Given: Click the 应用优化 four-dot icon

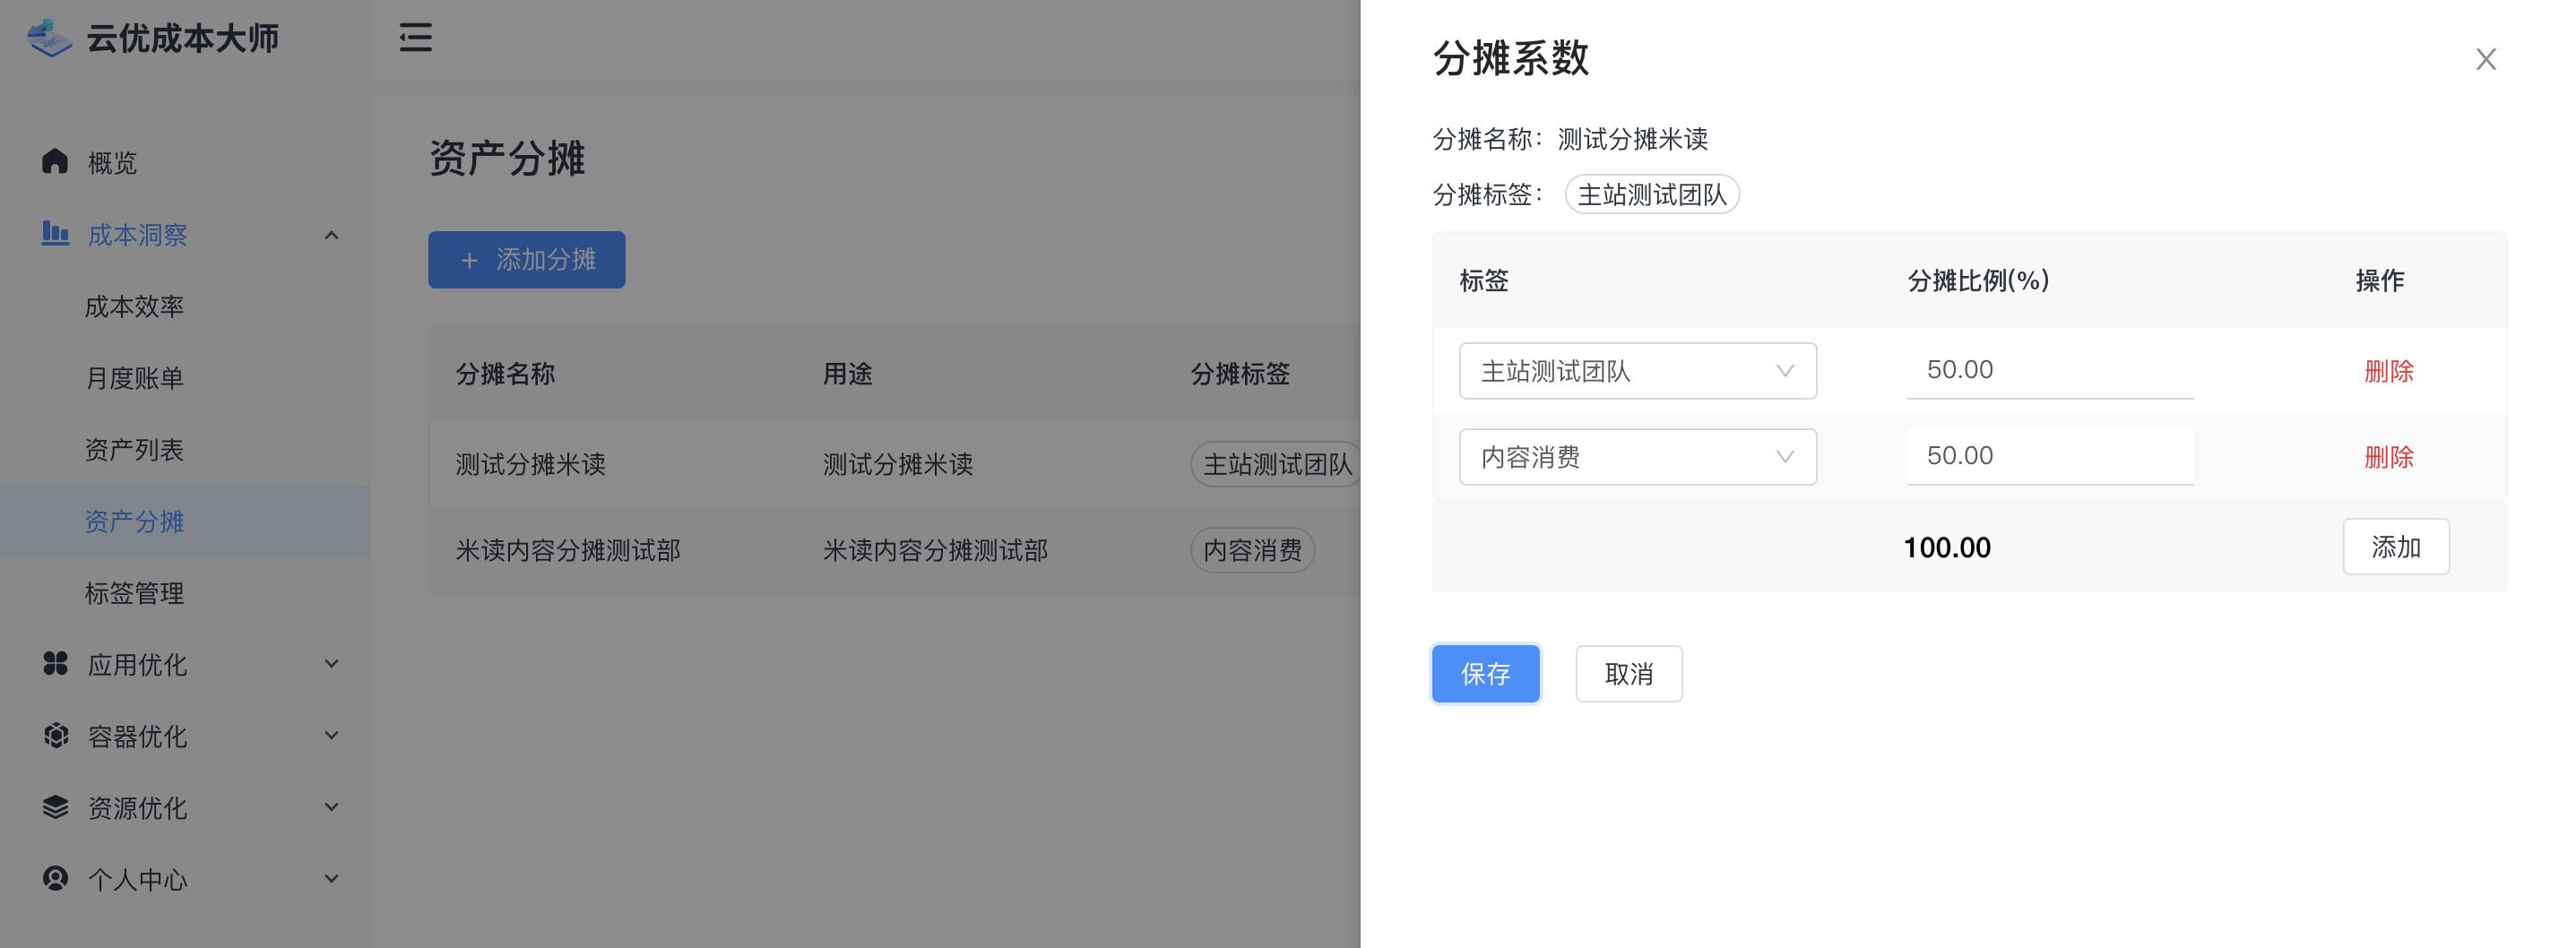Looking at the screenshot, I should click(x=55, y=664).
